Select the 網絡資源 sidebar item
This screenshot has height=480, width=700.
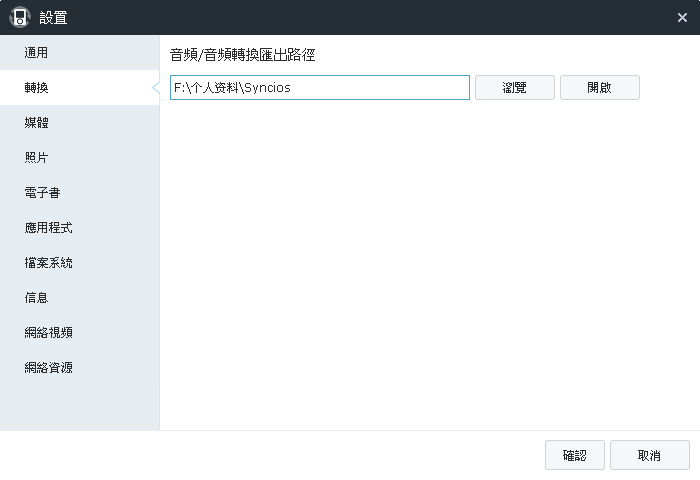(49, 368)
